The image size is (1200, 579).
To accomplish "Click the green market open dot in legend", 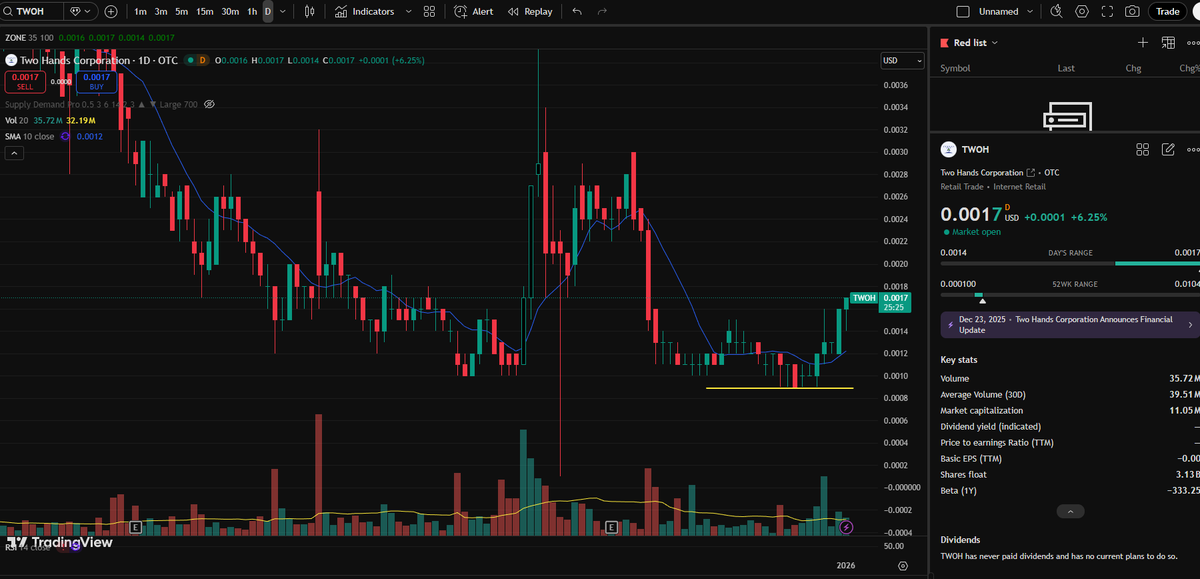I will 189,60.
